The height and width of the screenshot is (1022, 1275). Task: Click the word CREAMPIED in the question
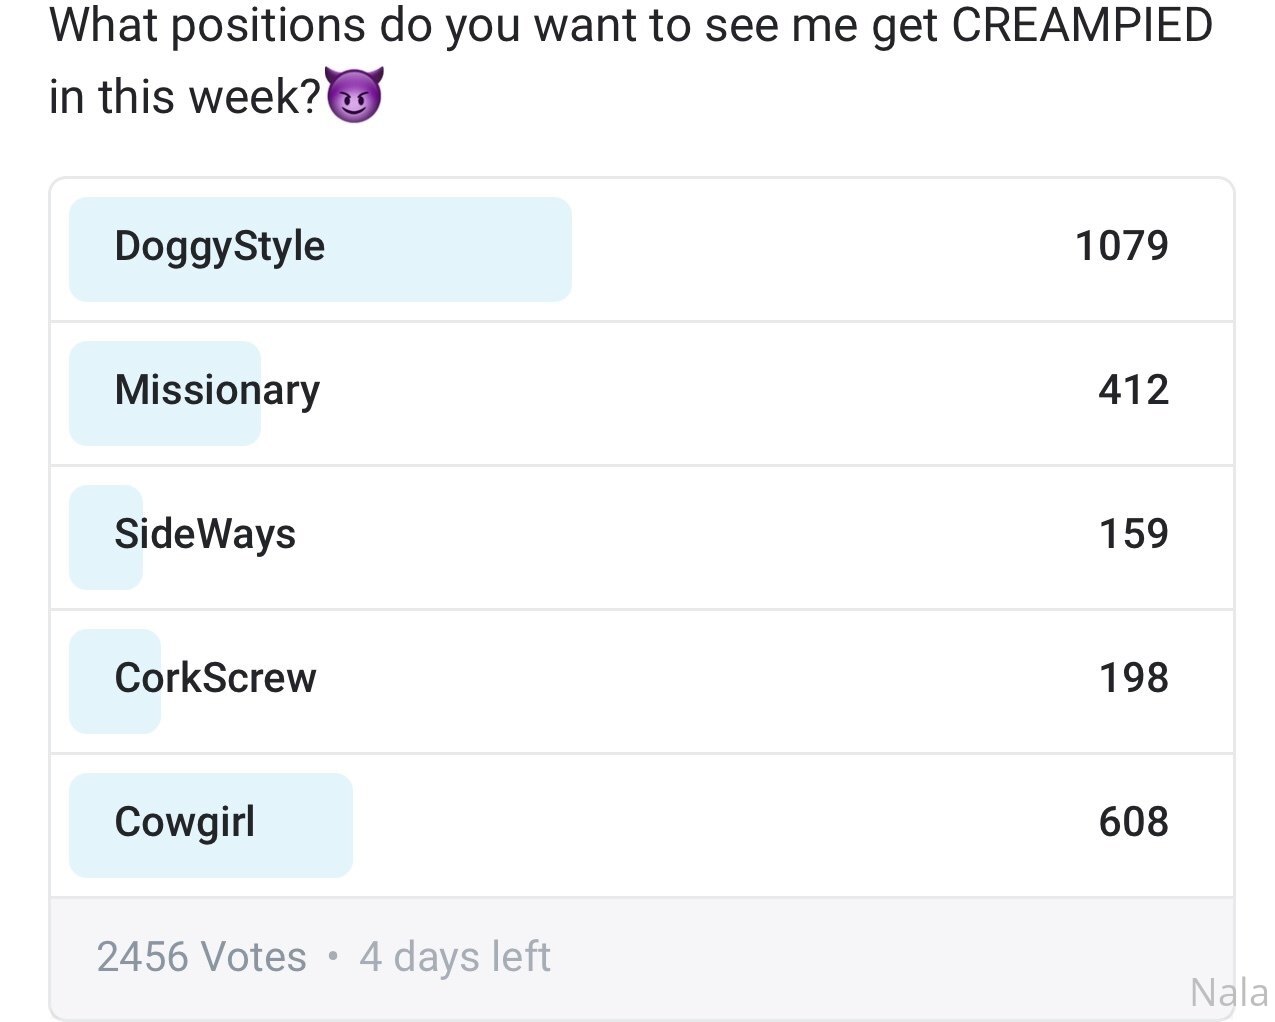1082,25
